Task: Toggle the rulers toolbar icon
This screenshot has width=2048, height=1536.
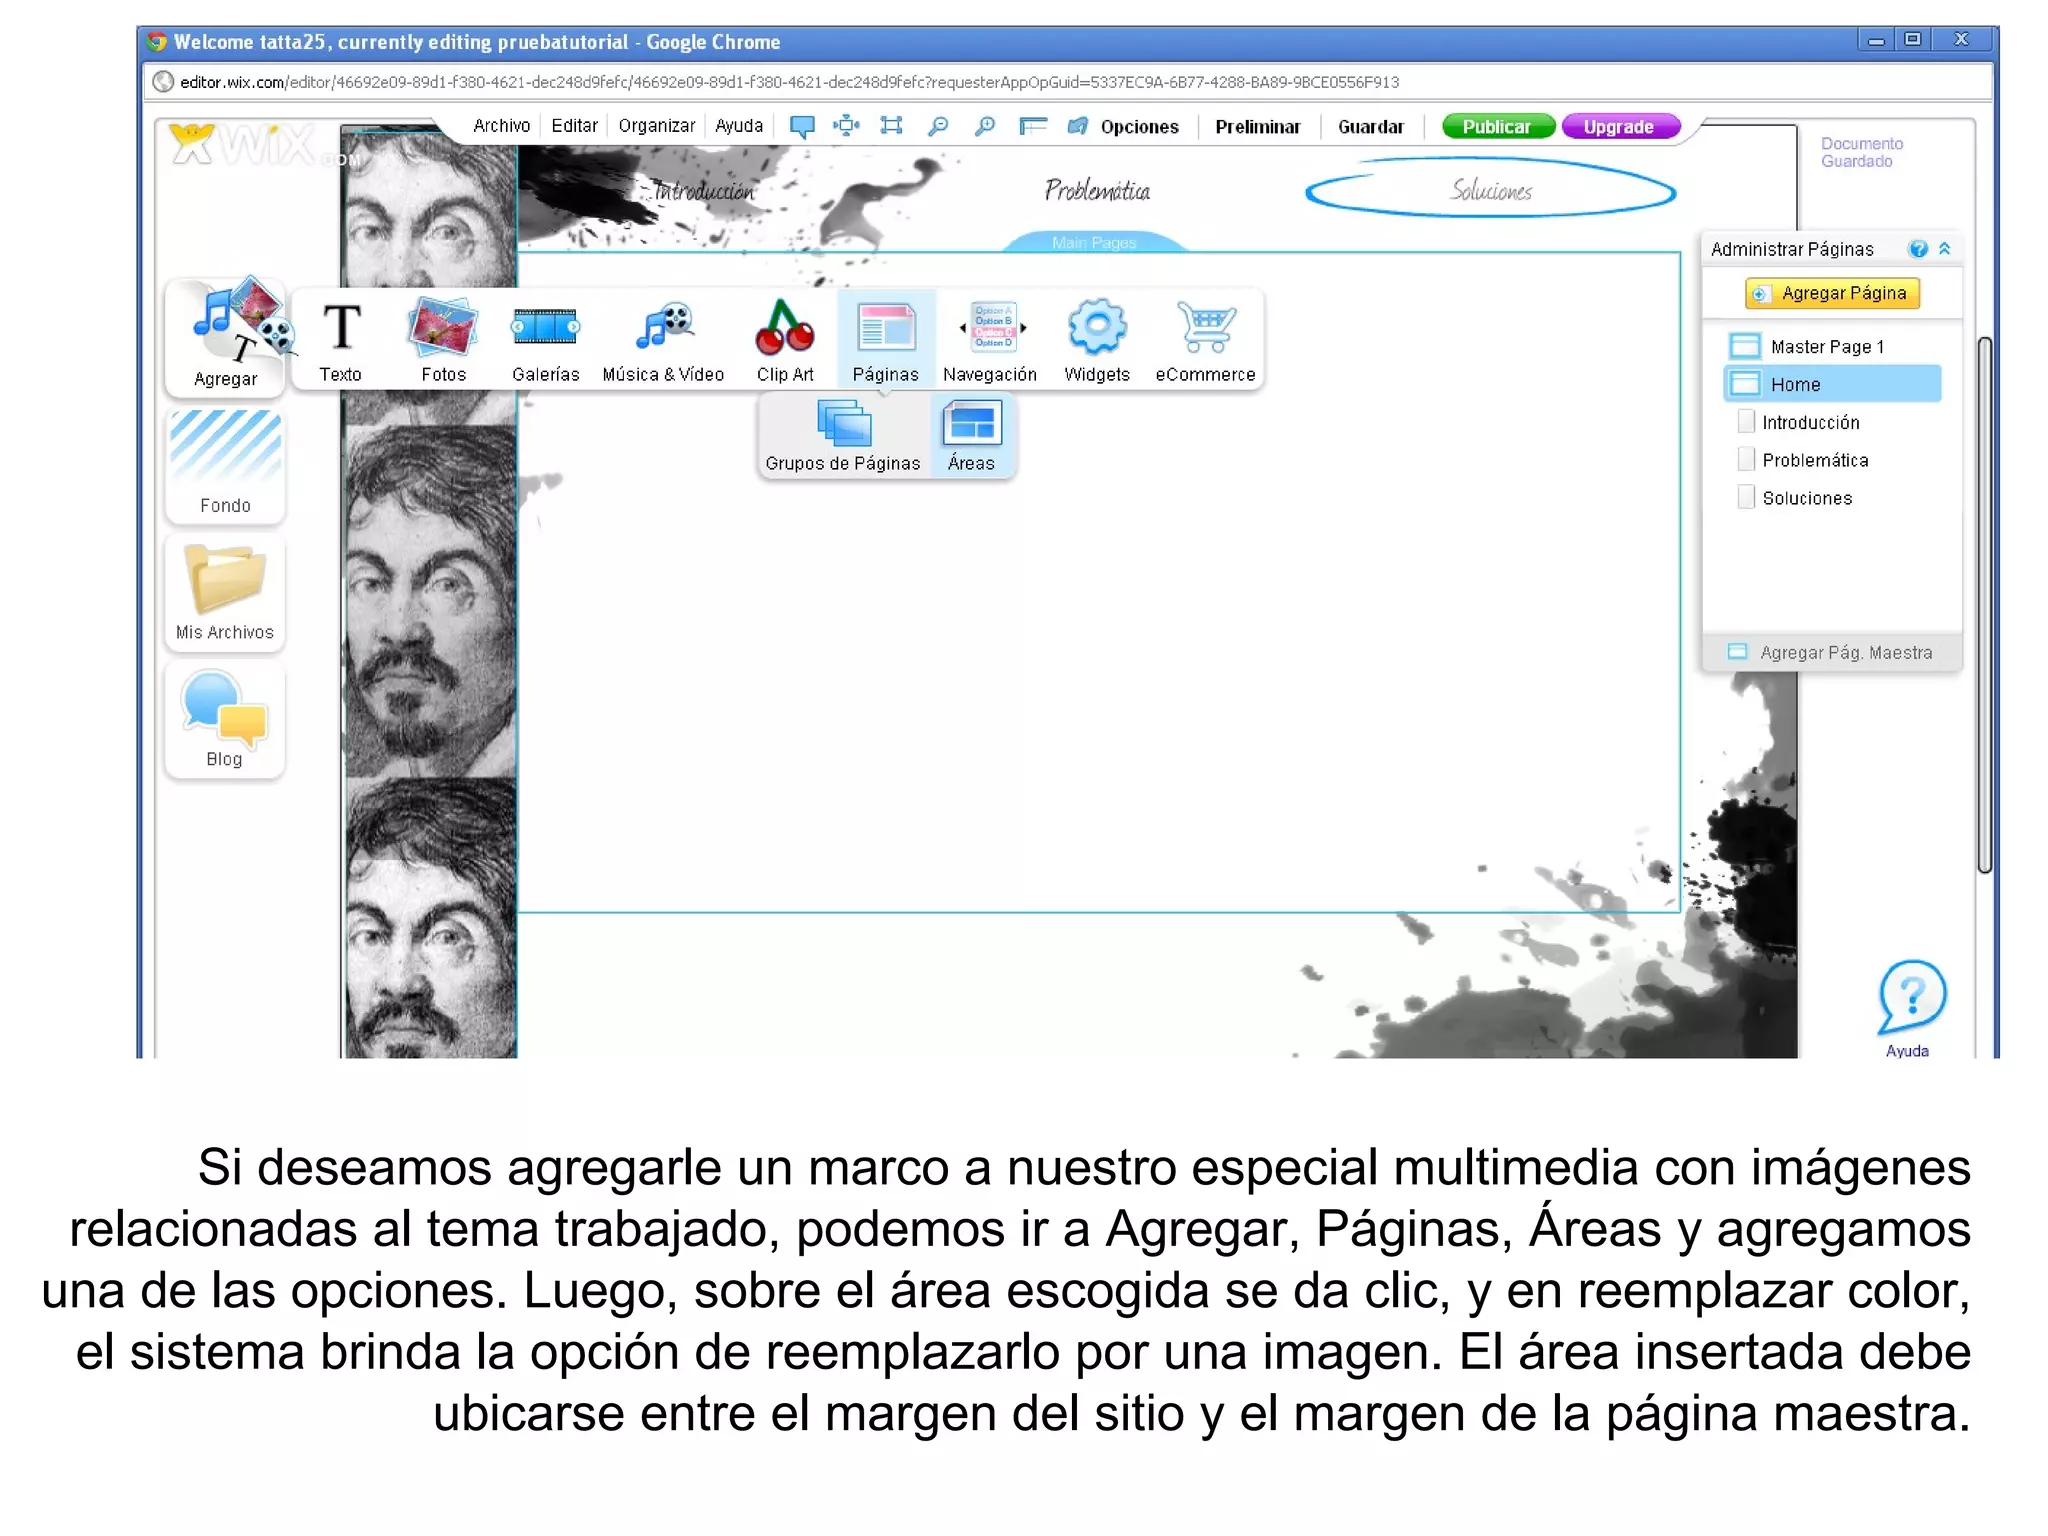Action: click(1032, 126)
